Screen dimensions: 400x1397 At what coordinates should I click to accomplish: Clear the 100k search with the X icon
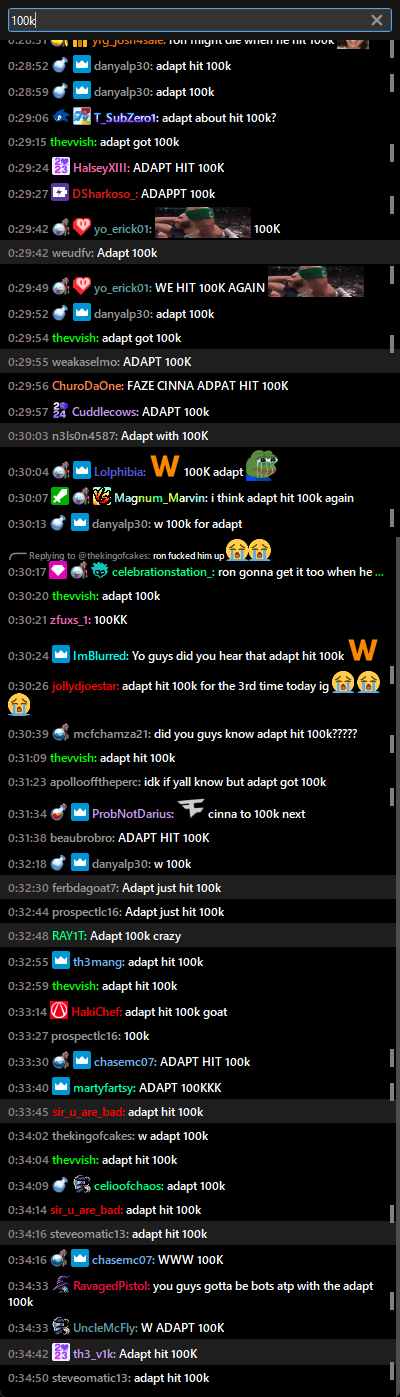click(376, 20)
